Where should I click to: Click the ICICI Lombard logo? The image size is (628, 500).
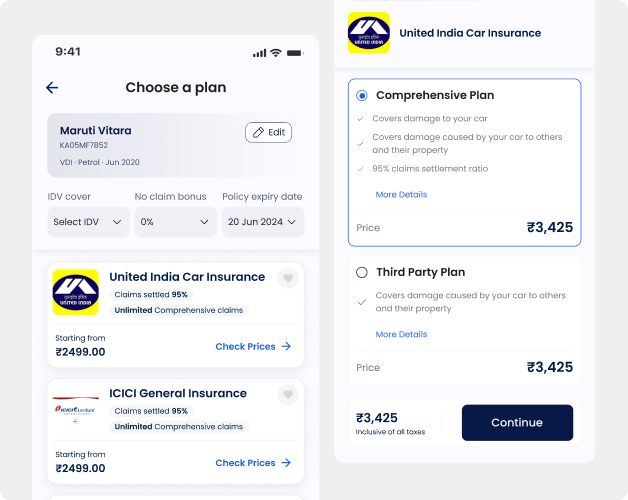76,409
